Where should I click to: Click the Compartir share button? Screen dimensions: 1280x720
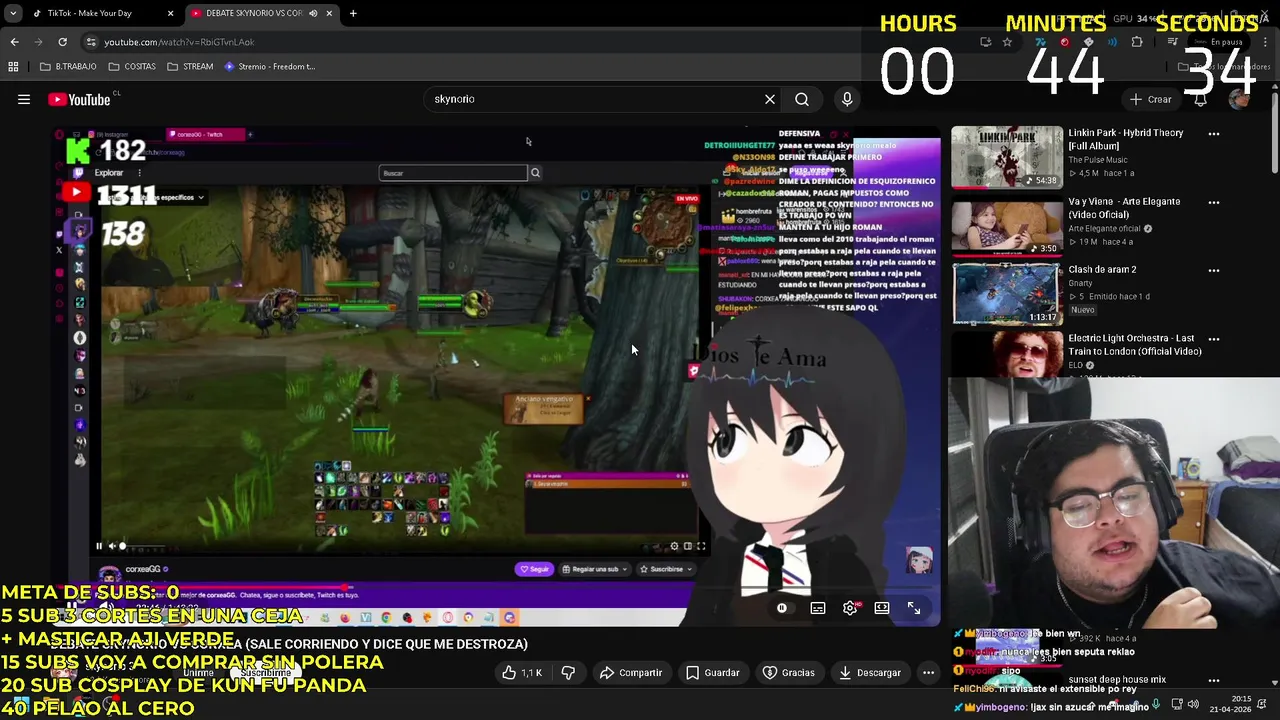pos(631,673)
